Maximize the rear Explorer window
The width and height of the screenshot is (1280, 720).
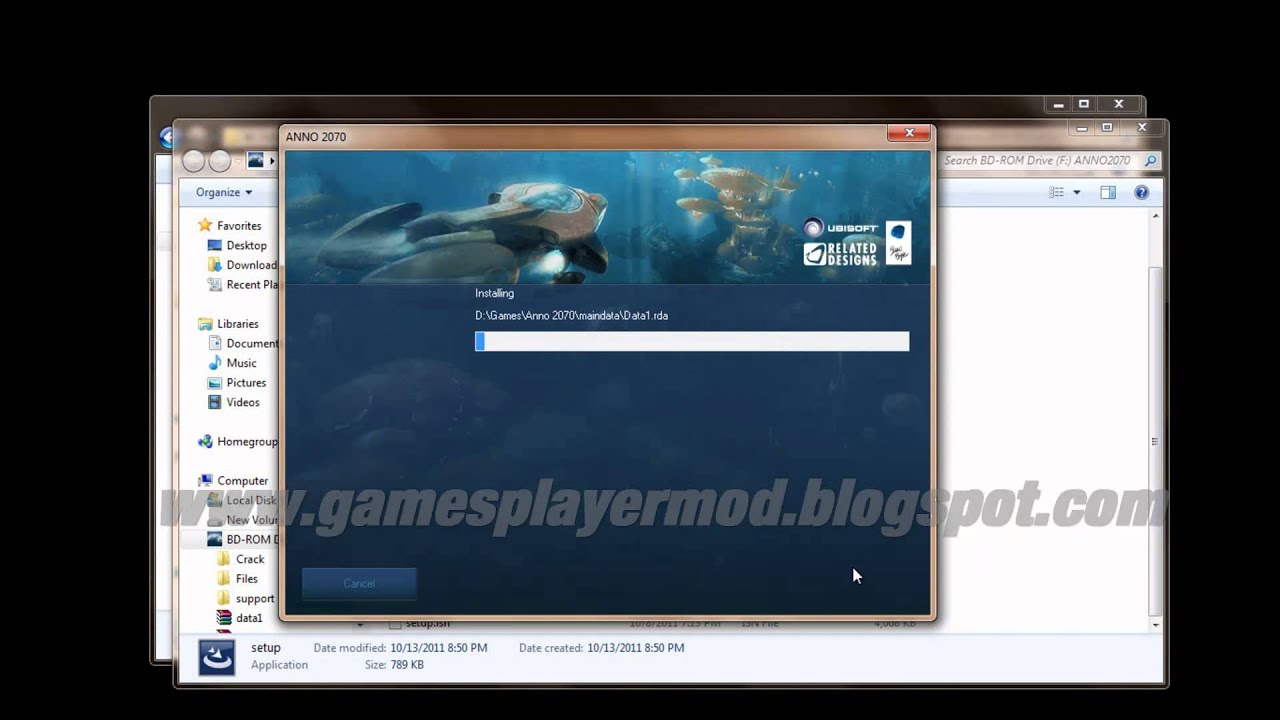tap(1083, 104)
